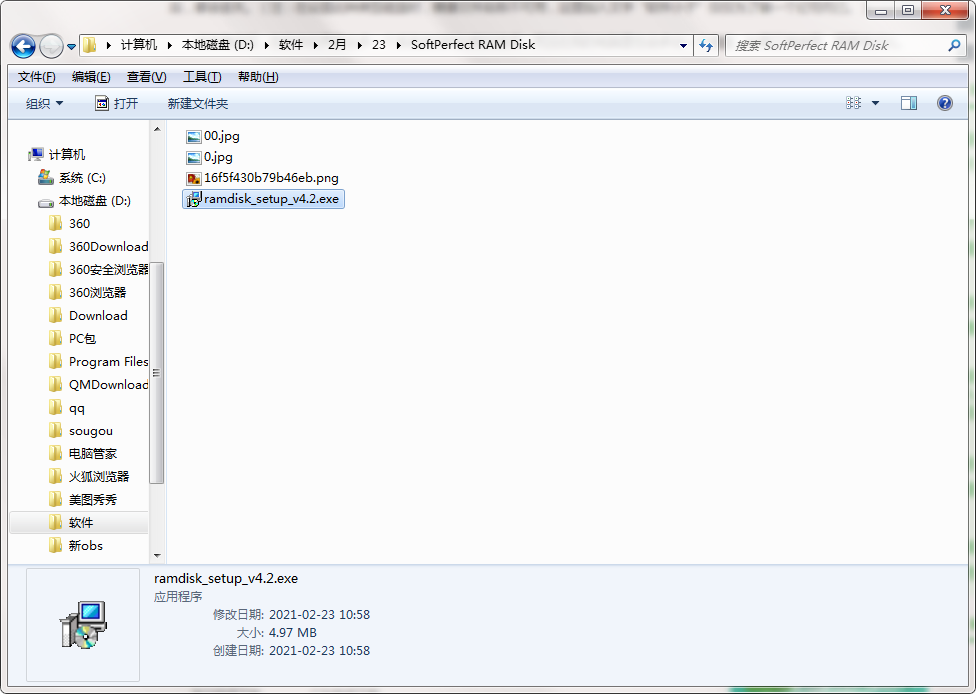Click installer icon of ramdisk_setup_v4.2.exe in list
This screenshot has width=976, height=694.
coord(194,199)
